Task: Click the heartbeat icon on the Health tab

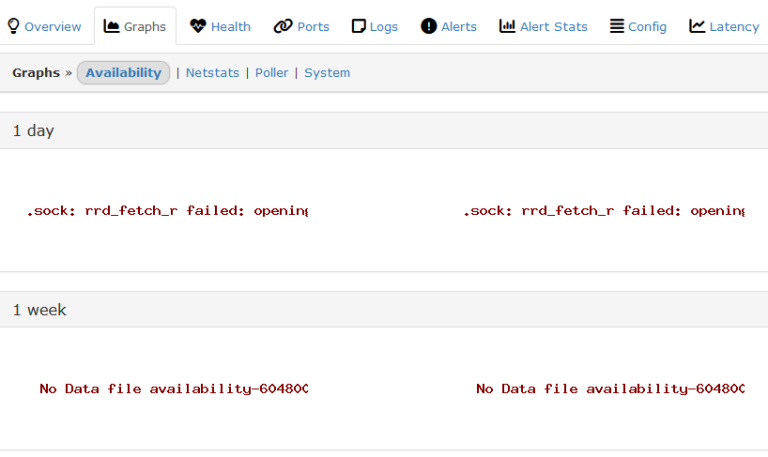Action: tap(198, 26)
